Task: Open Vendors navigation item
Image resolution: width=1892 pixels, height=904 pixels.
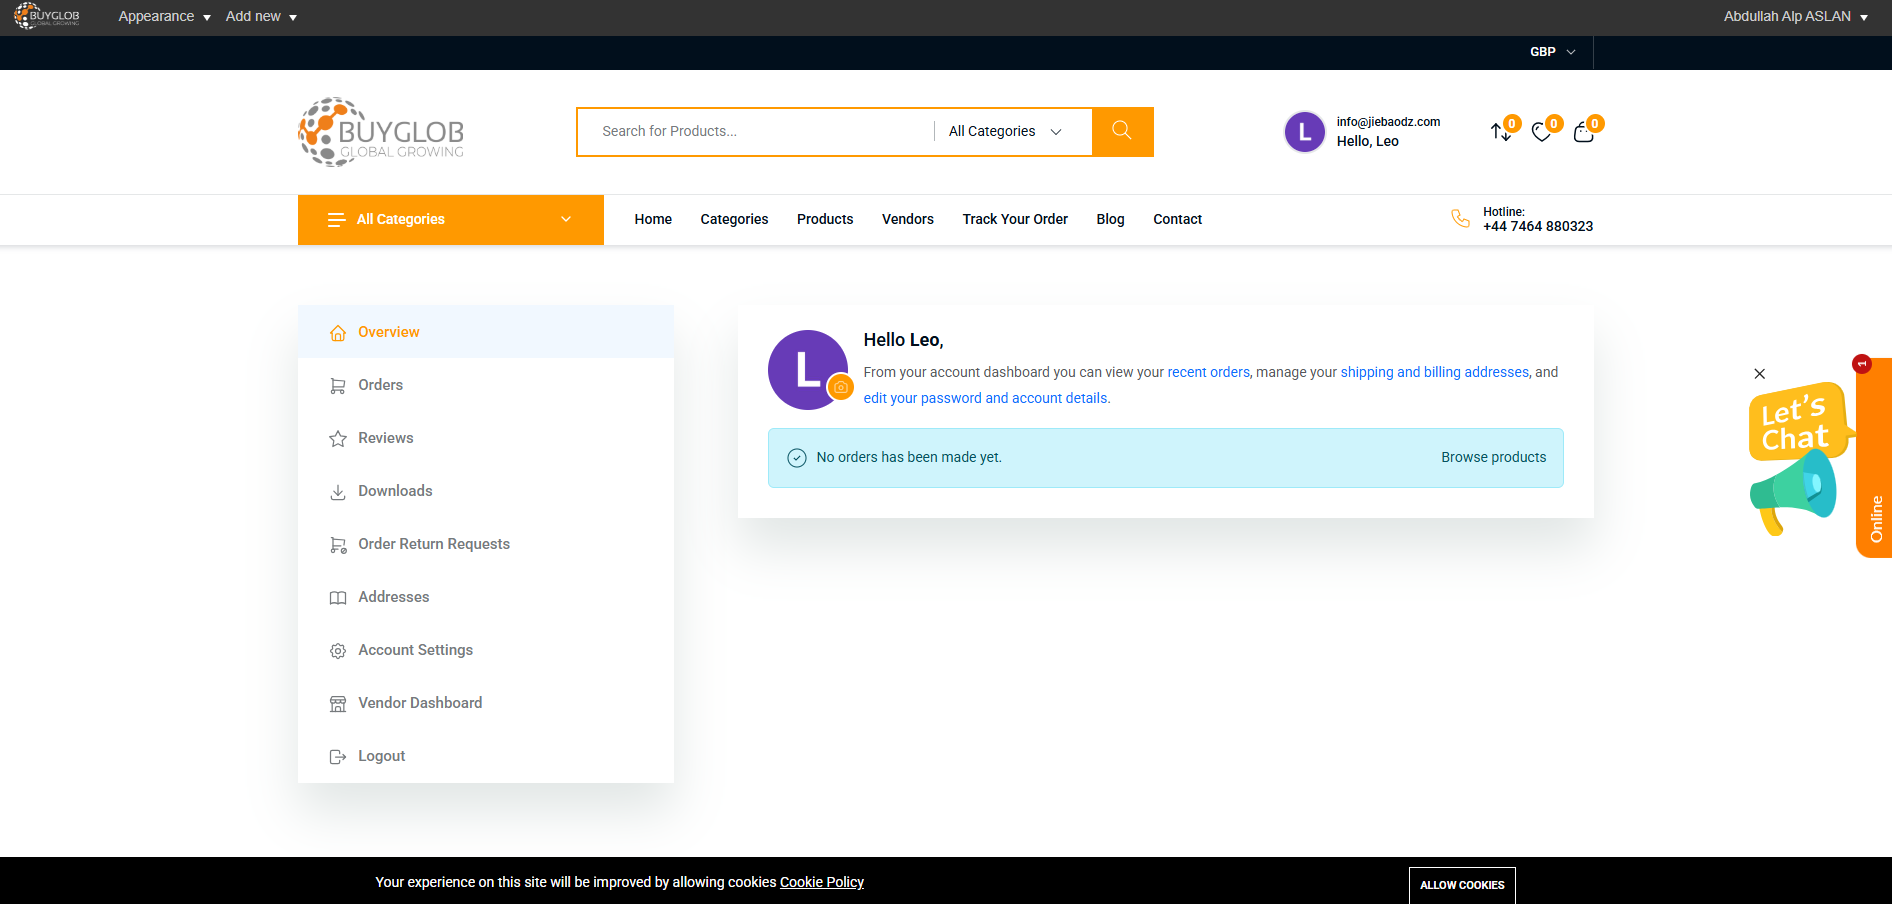Action: coord(908,219)
